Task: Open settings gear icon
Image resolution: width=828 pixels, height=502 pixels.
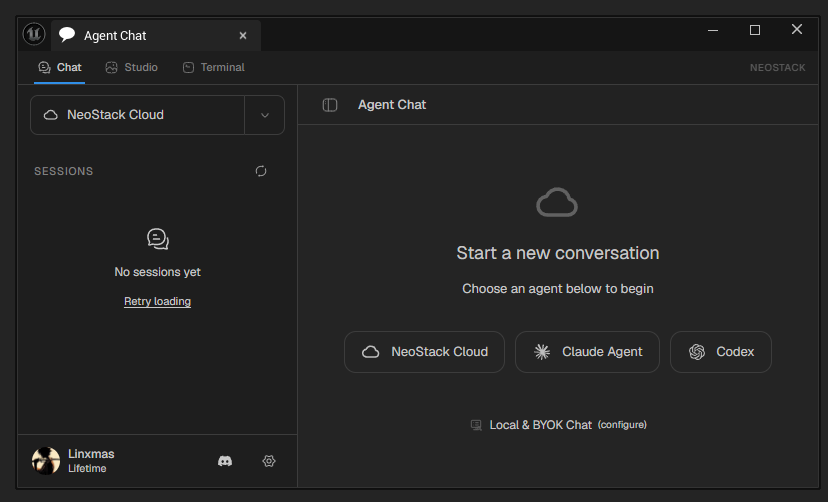Action: 269,461
